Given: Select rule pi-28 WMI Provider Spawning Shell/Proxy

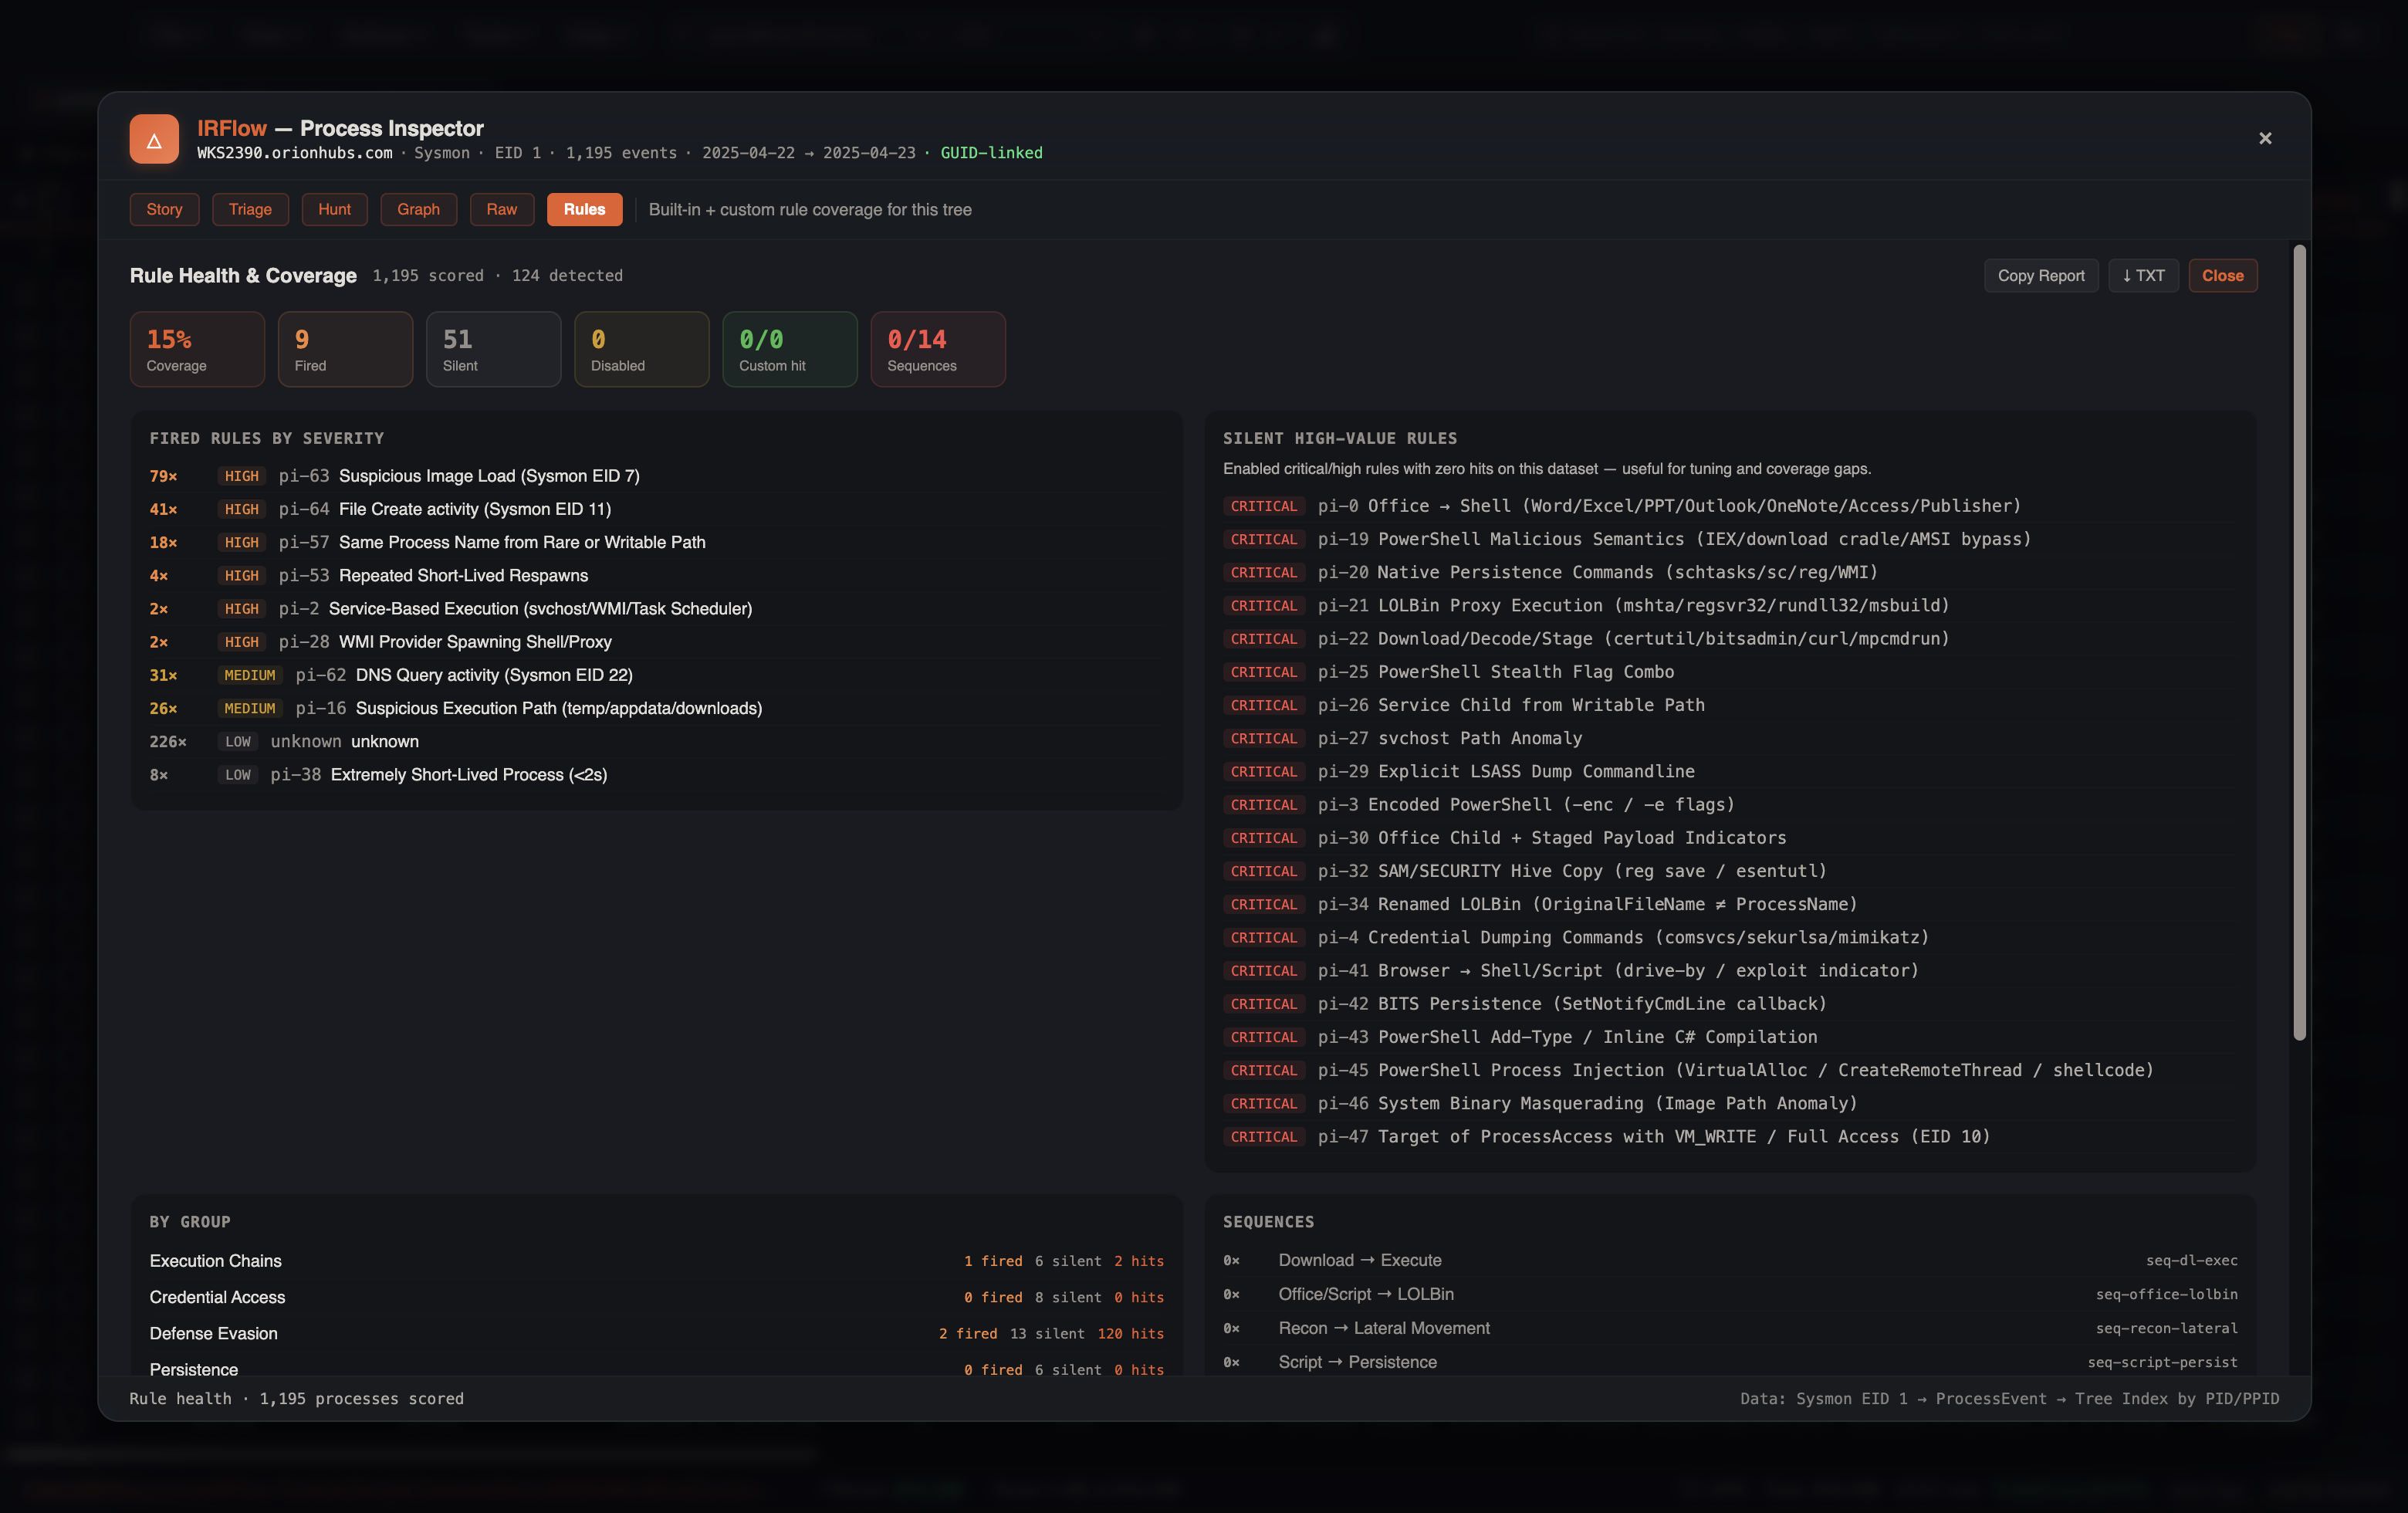Looking at the screenshot, I should pyautogui.click(x=656, y=642).
